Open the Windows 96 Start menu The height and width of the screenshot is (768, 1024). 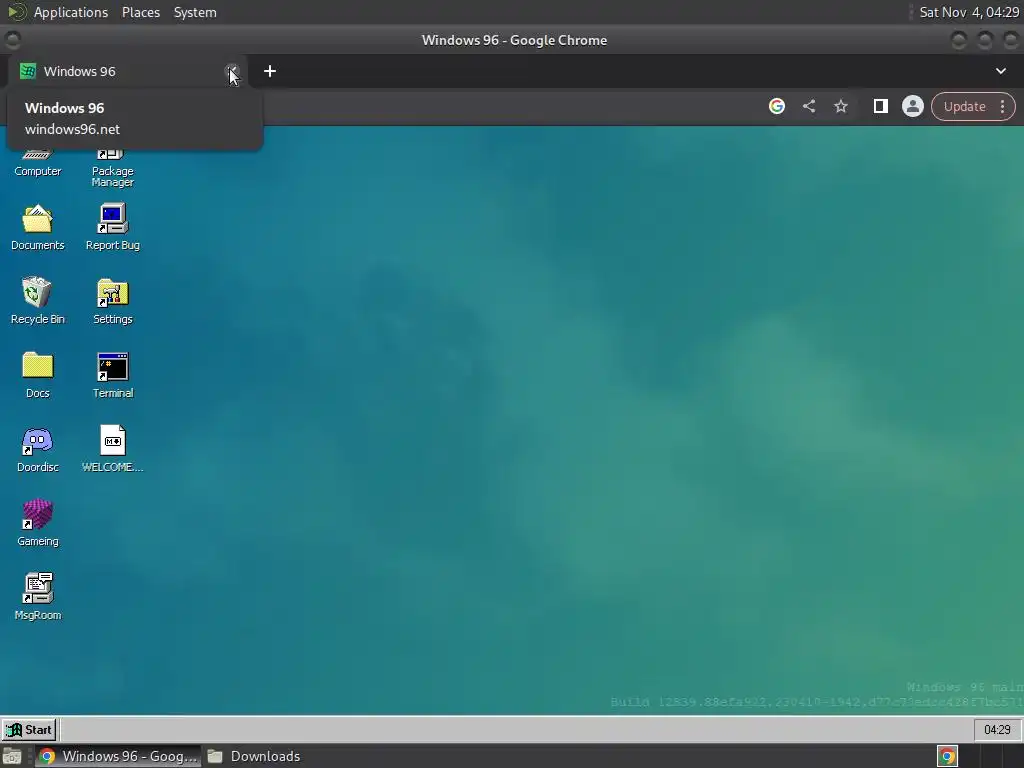(29, 729)
